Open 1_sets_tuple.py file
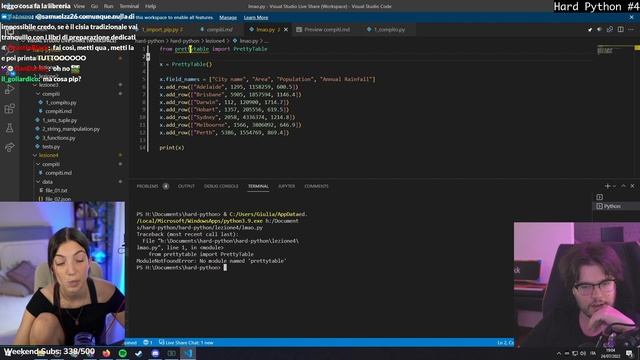The image size is (640, 360). pos(60,120)
